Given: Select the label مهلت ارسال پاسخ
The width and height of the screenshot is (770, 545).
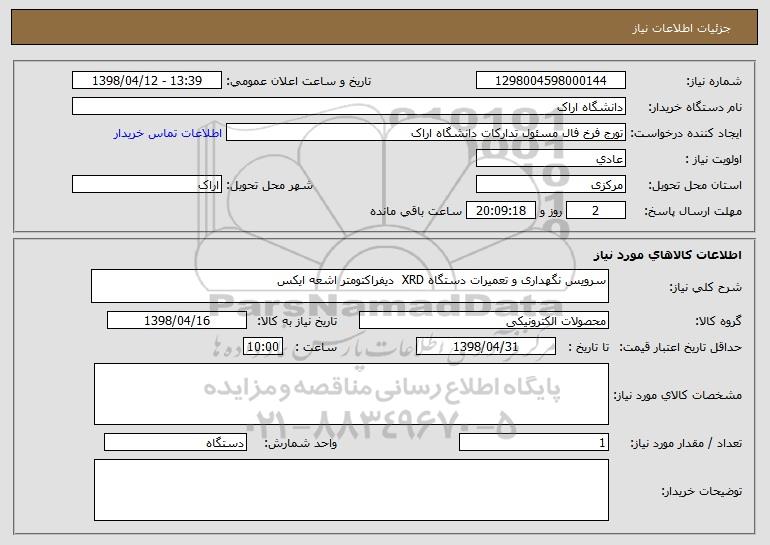Looking at the screenshot, I should (x=693, y=211).
